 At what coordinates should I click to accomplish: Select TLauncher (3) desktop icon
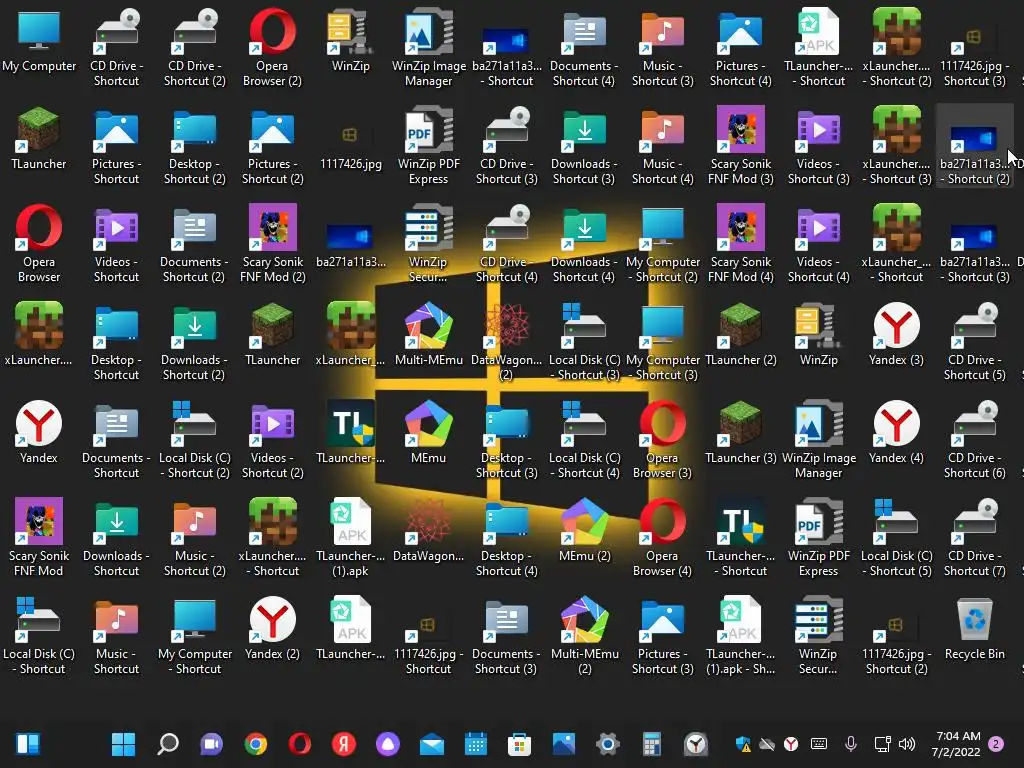click(x=741, y=431)
